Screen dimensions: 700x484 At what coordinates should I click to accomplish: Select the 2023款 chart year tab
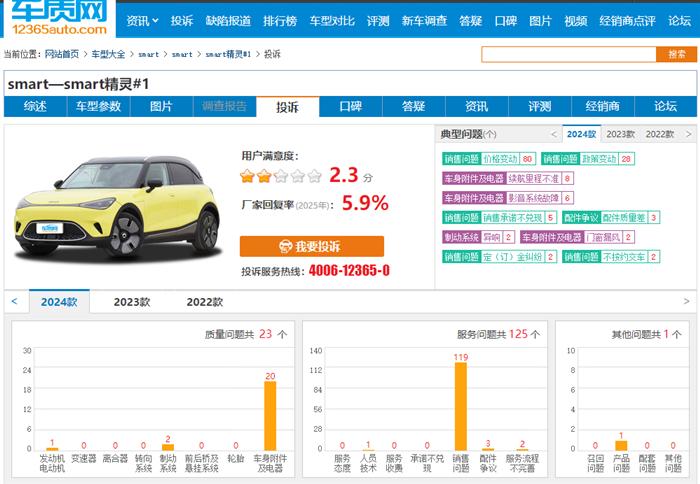132,302
